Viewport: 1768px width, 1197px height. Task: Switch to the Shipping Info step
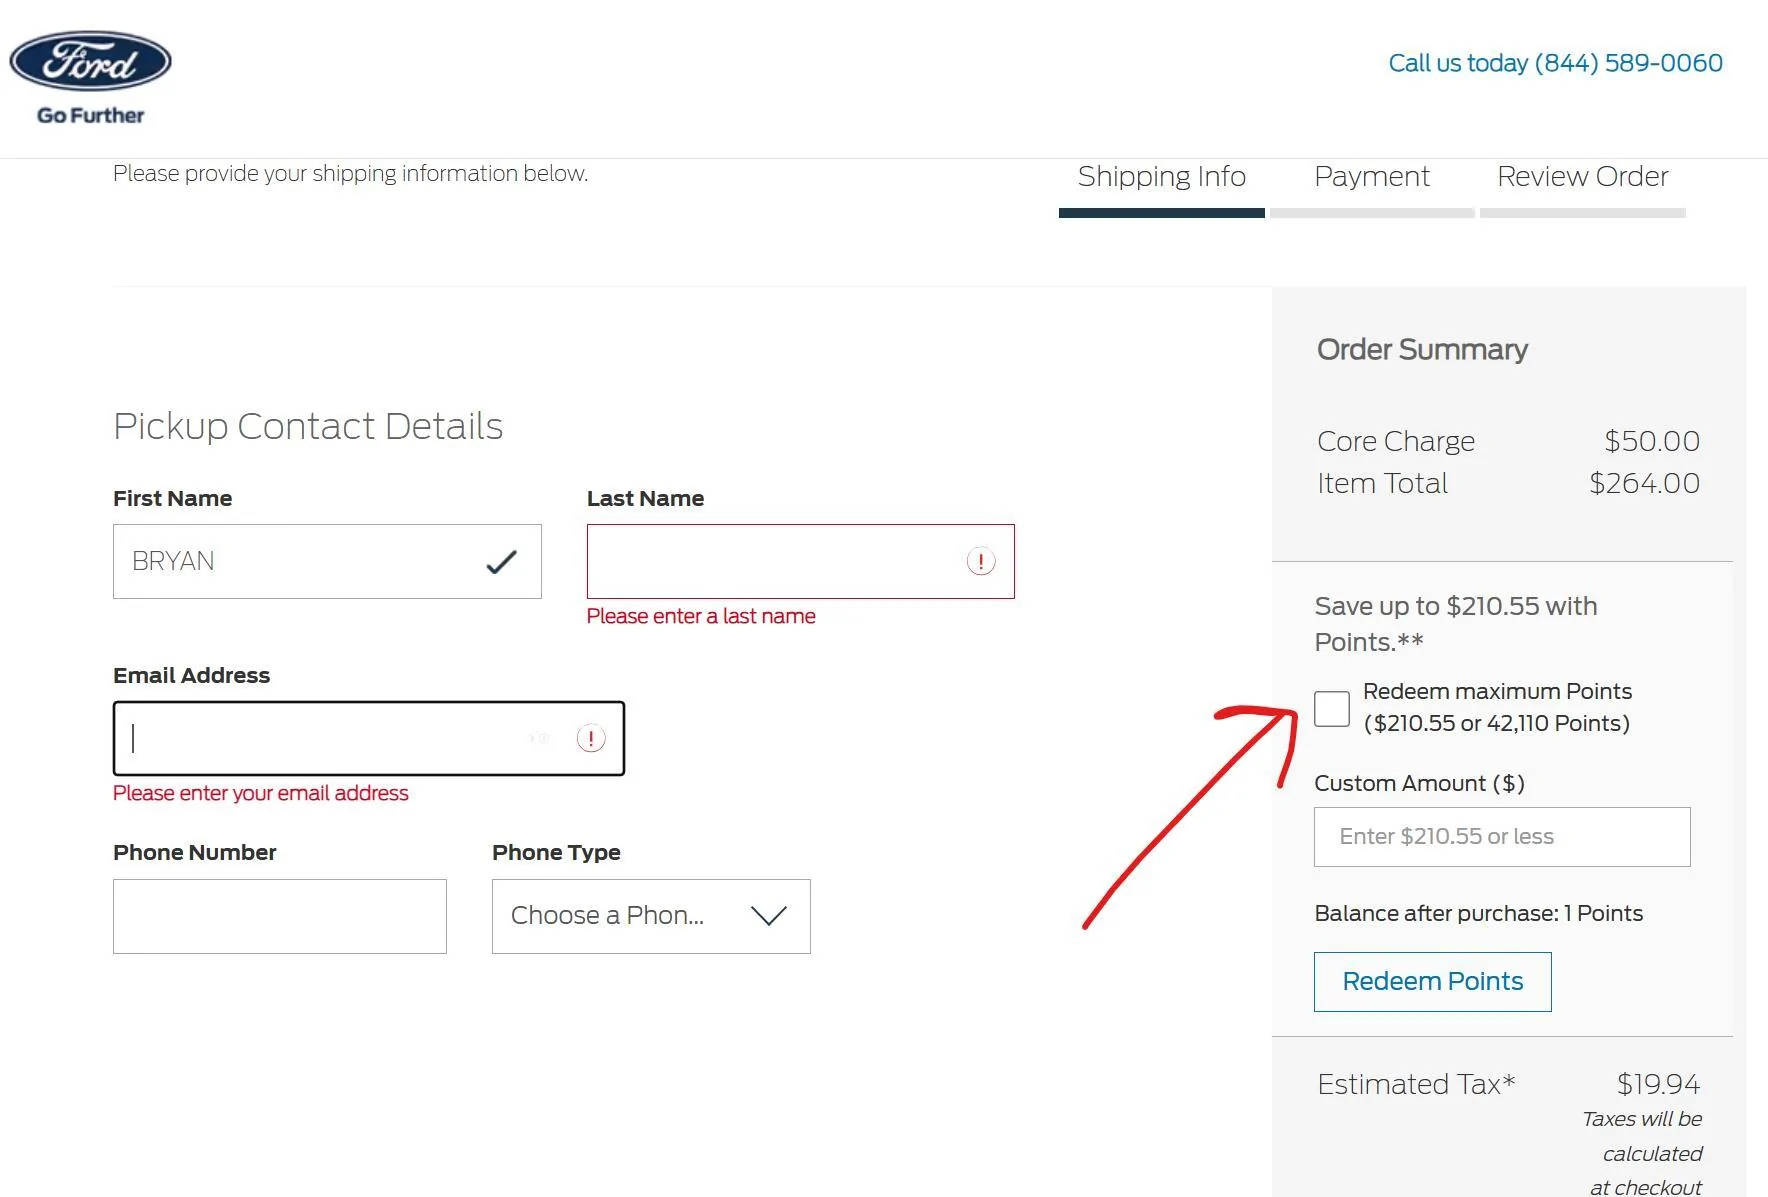(1161, 177)
